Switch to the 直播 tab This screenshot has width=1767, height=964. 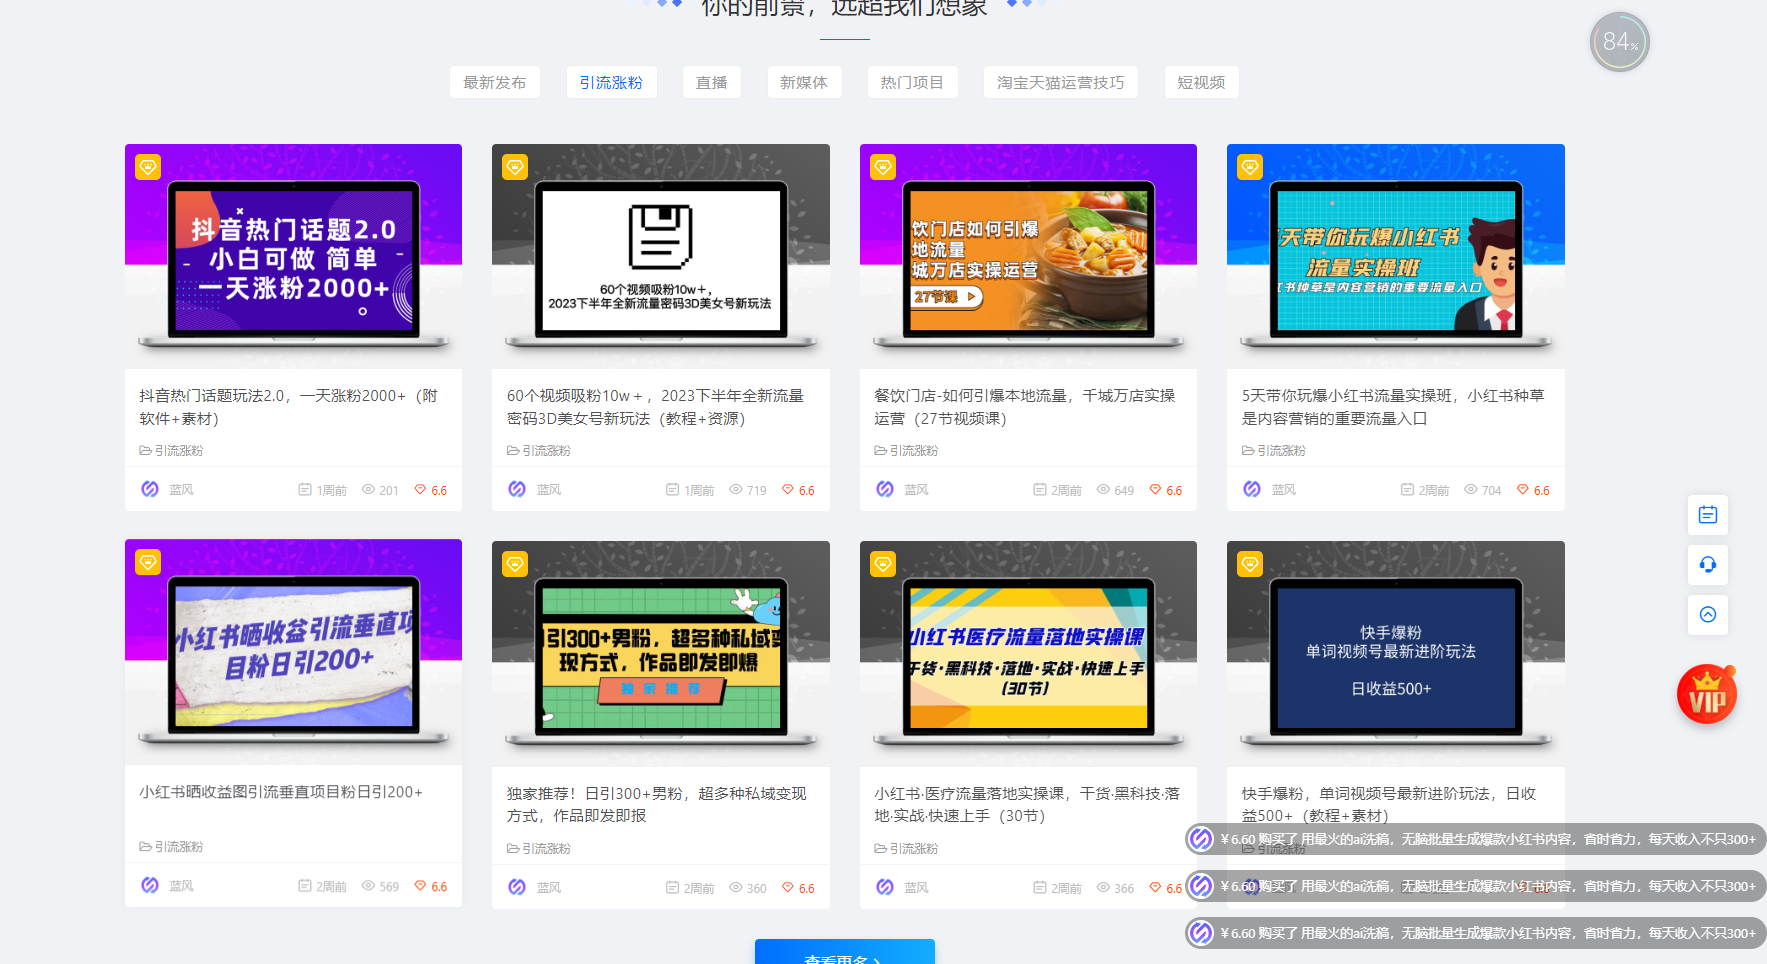tap(712, 82)
